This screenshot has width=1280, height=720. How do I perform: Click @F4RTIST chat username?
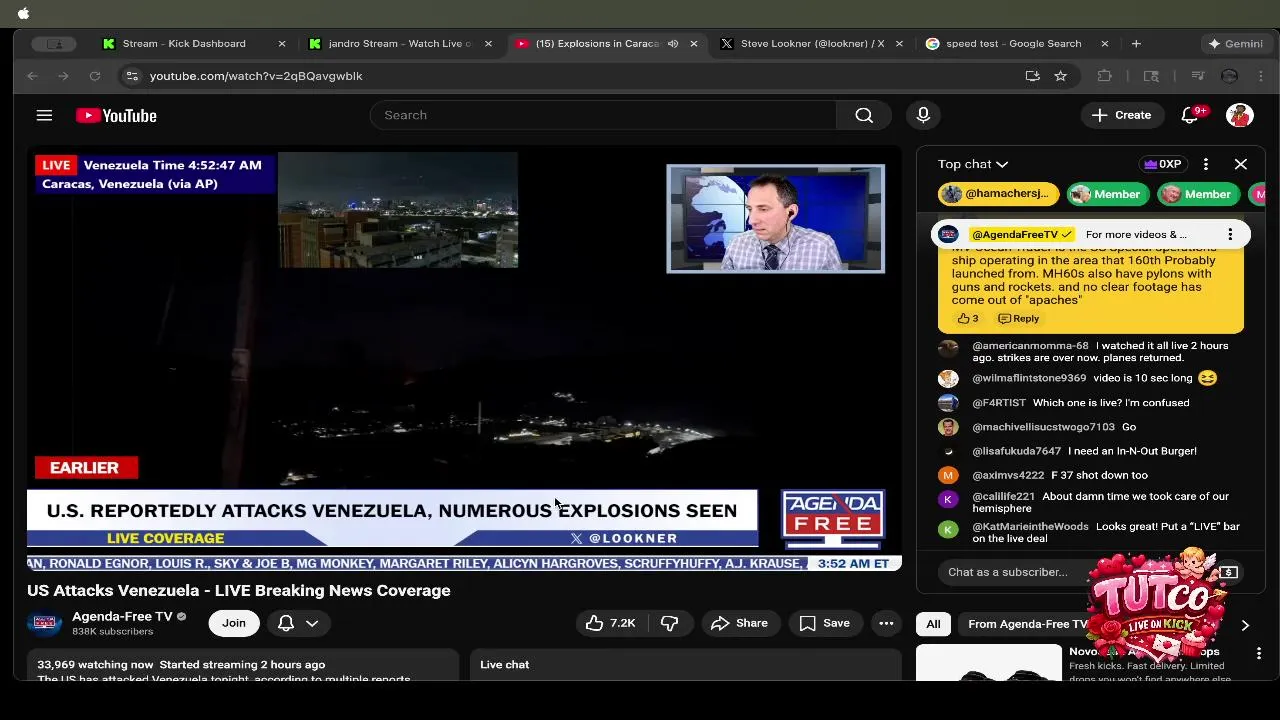(999, 403)
